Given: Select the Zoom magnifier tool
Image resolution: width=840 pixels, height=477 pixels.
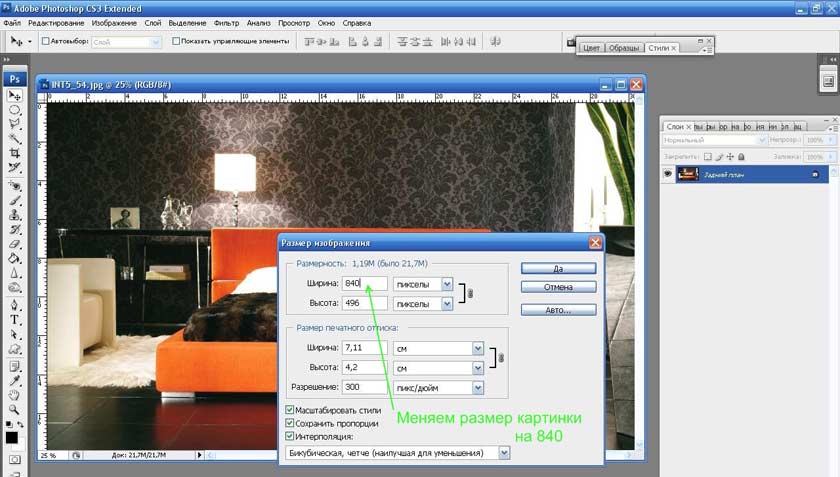Looking at the screenshot, I should point(15,409).
